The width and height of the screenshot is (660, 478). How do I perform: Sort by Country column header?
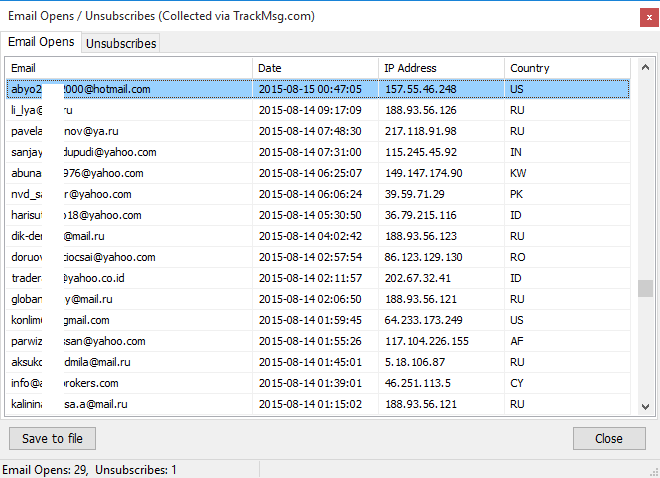click(x=567, y=68)
